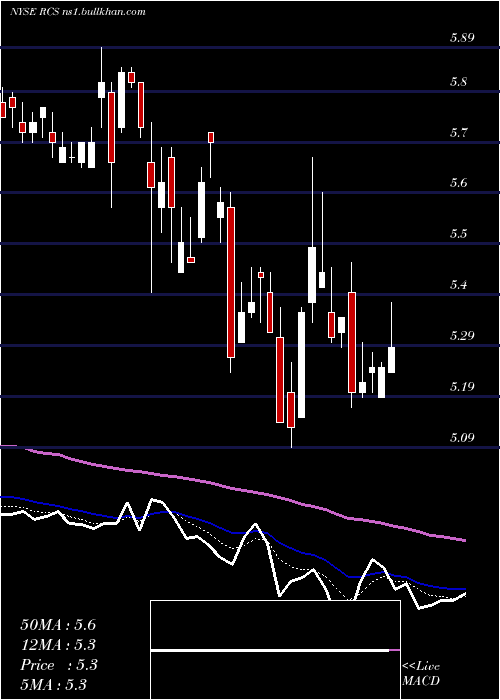
Task: Click the 5.4 price axis label
Action: point(458,284)
